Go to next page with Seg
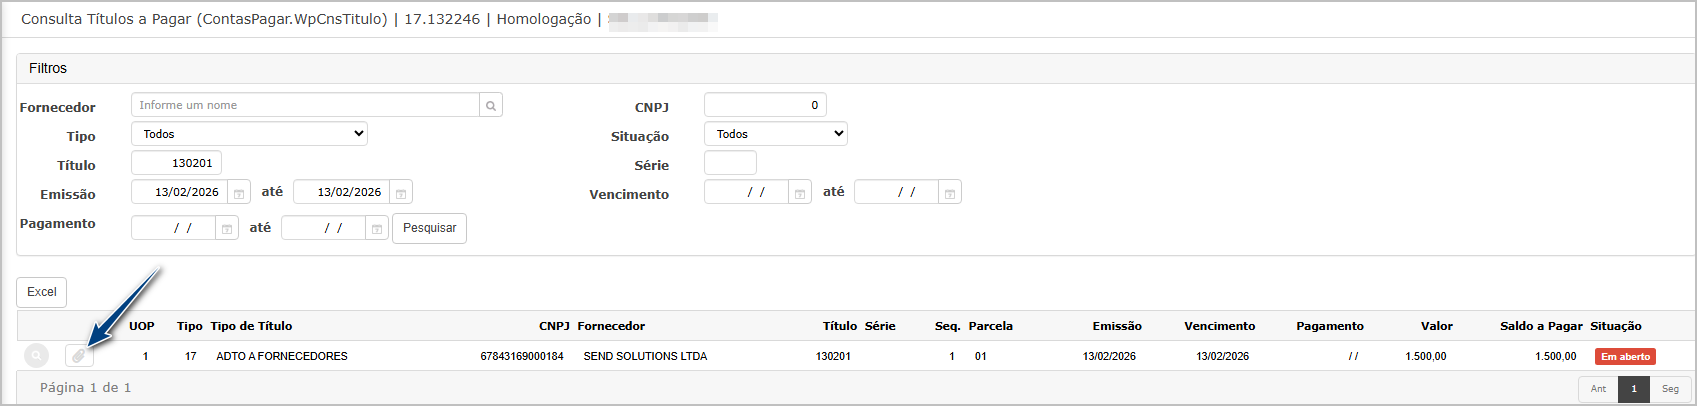Image resolution: width=1697 pixels, height=406 pixels. click(1670, 389)
